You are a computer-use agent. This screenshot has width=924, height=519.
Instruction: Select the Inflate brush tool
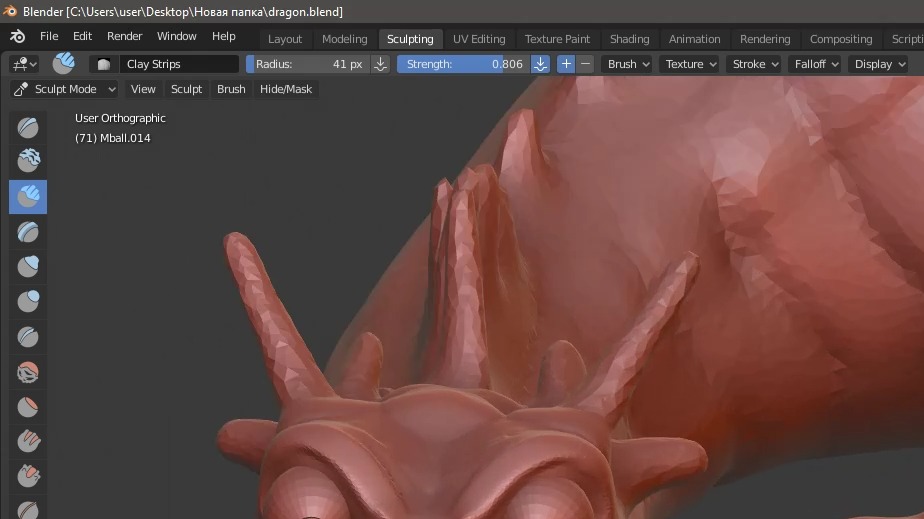[x=28, y=266]
